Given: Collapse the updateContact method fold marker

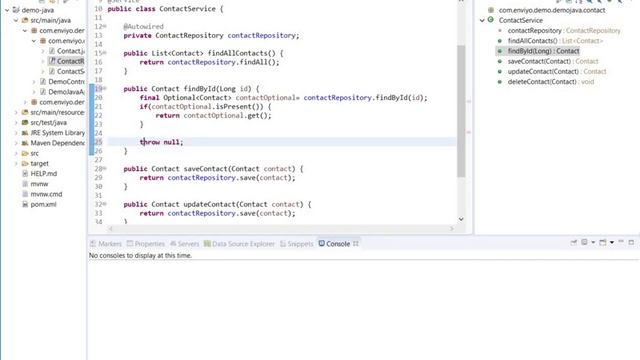Looking at the screenshot, I should point(104,204).
